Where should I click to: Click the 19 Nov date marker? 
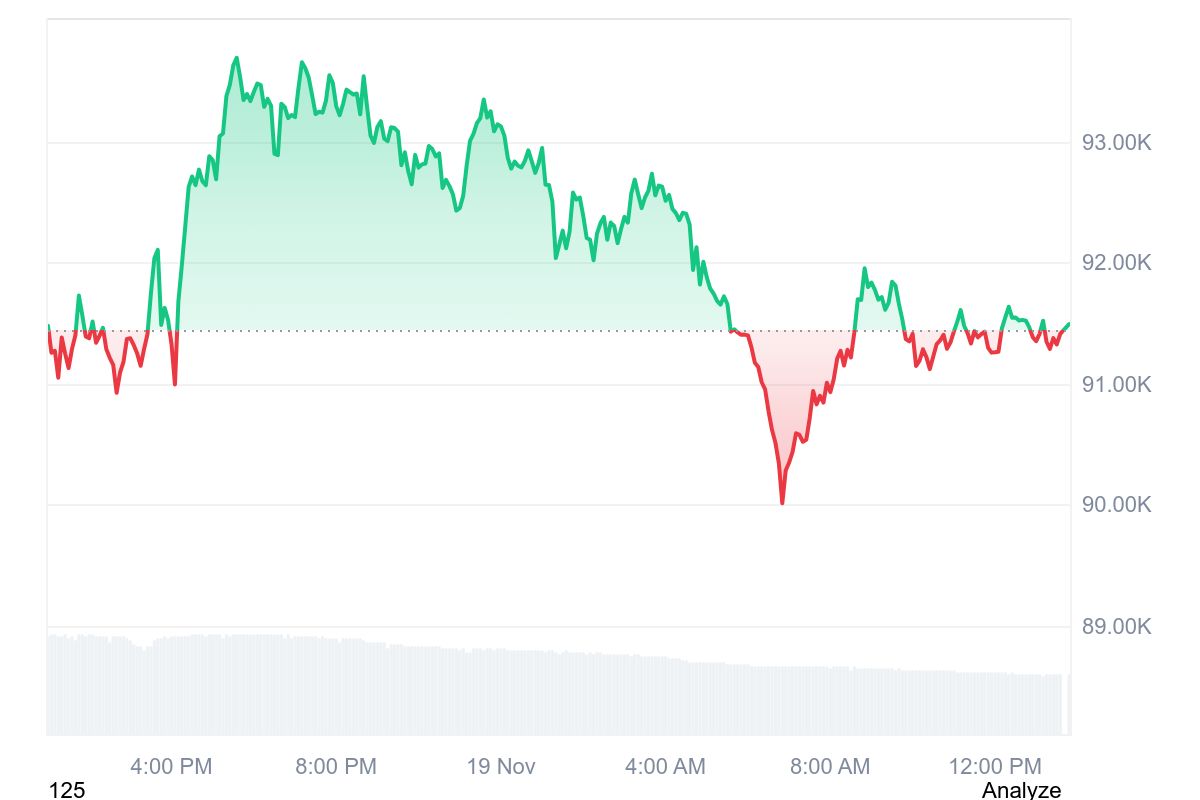click(501, 767)
